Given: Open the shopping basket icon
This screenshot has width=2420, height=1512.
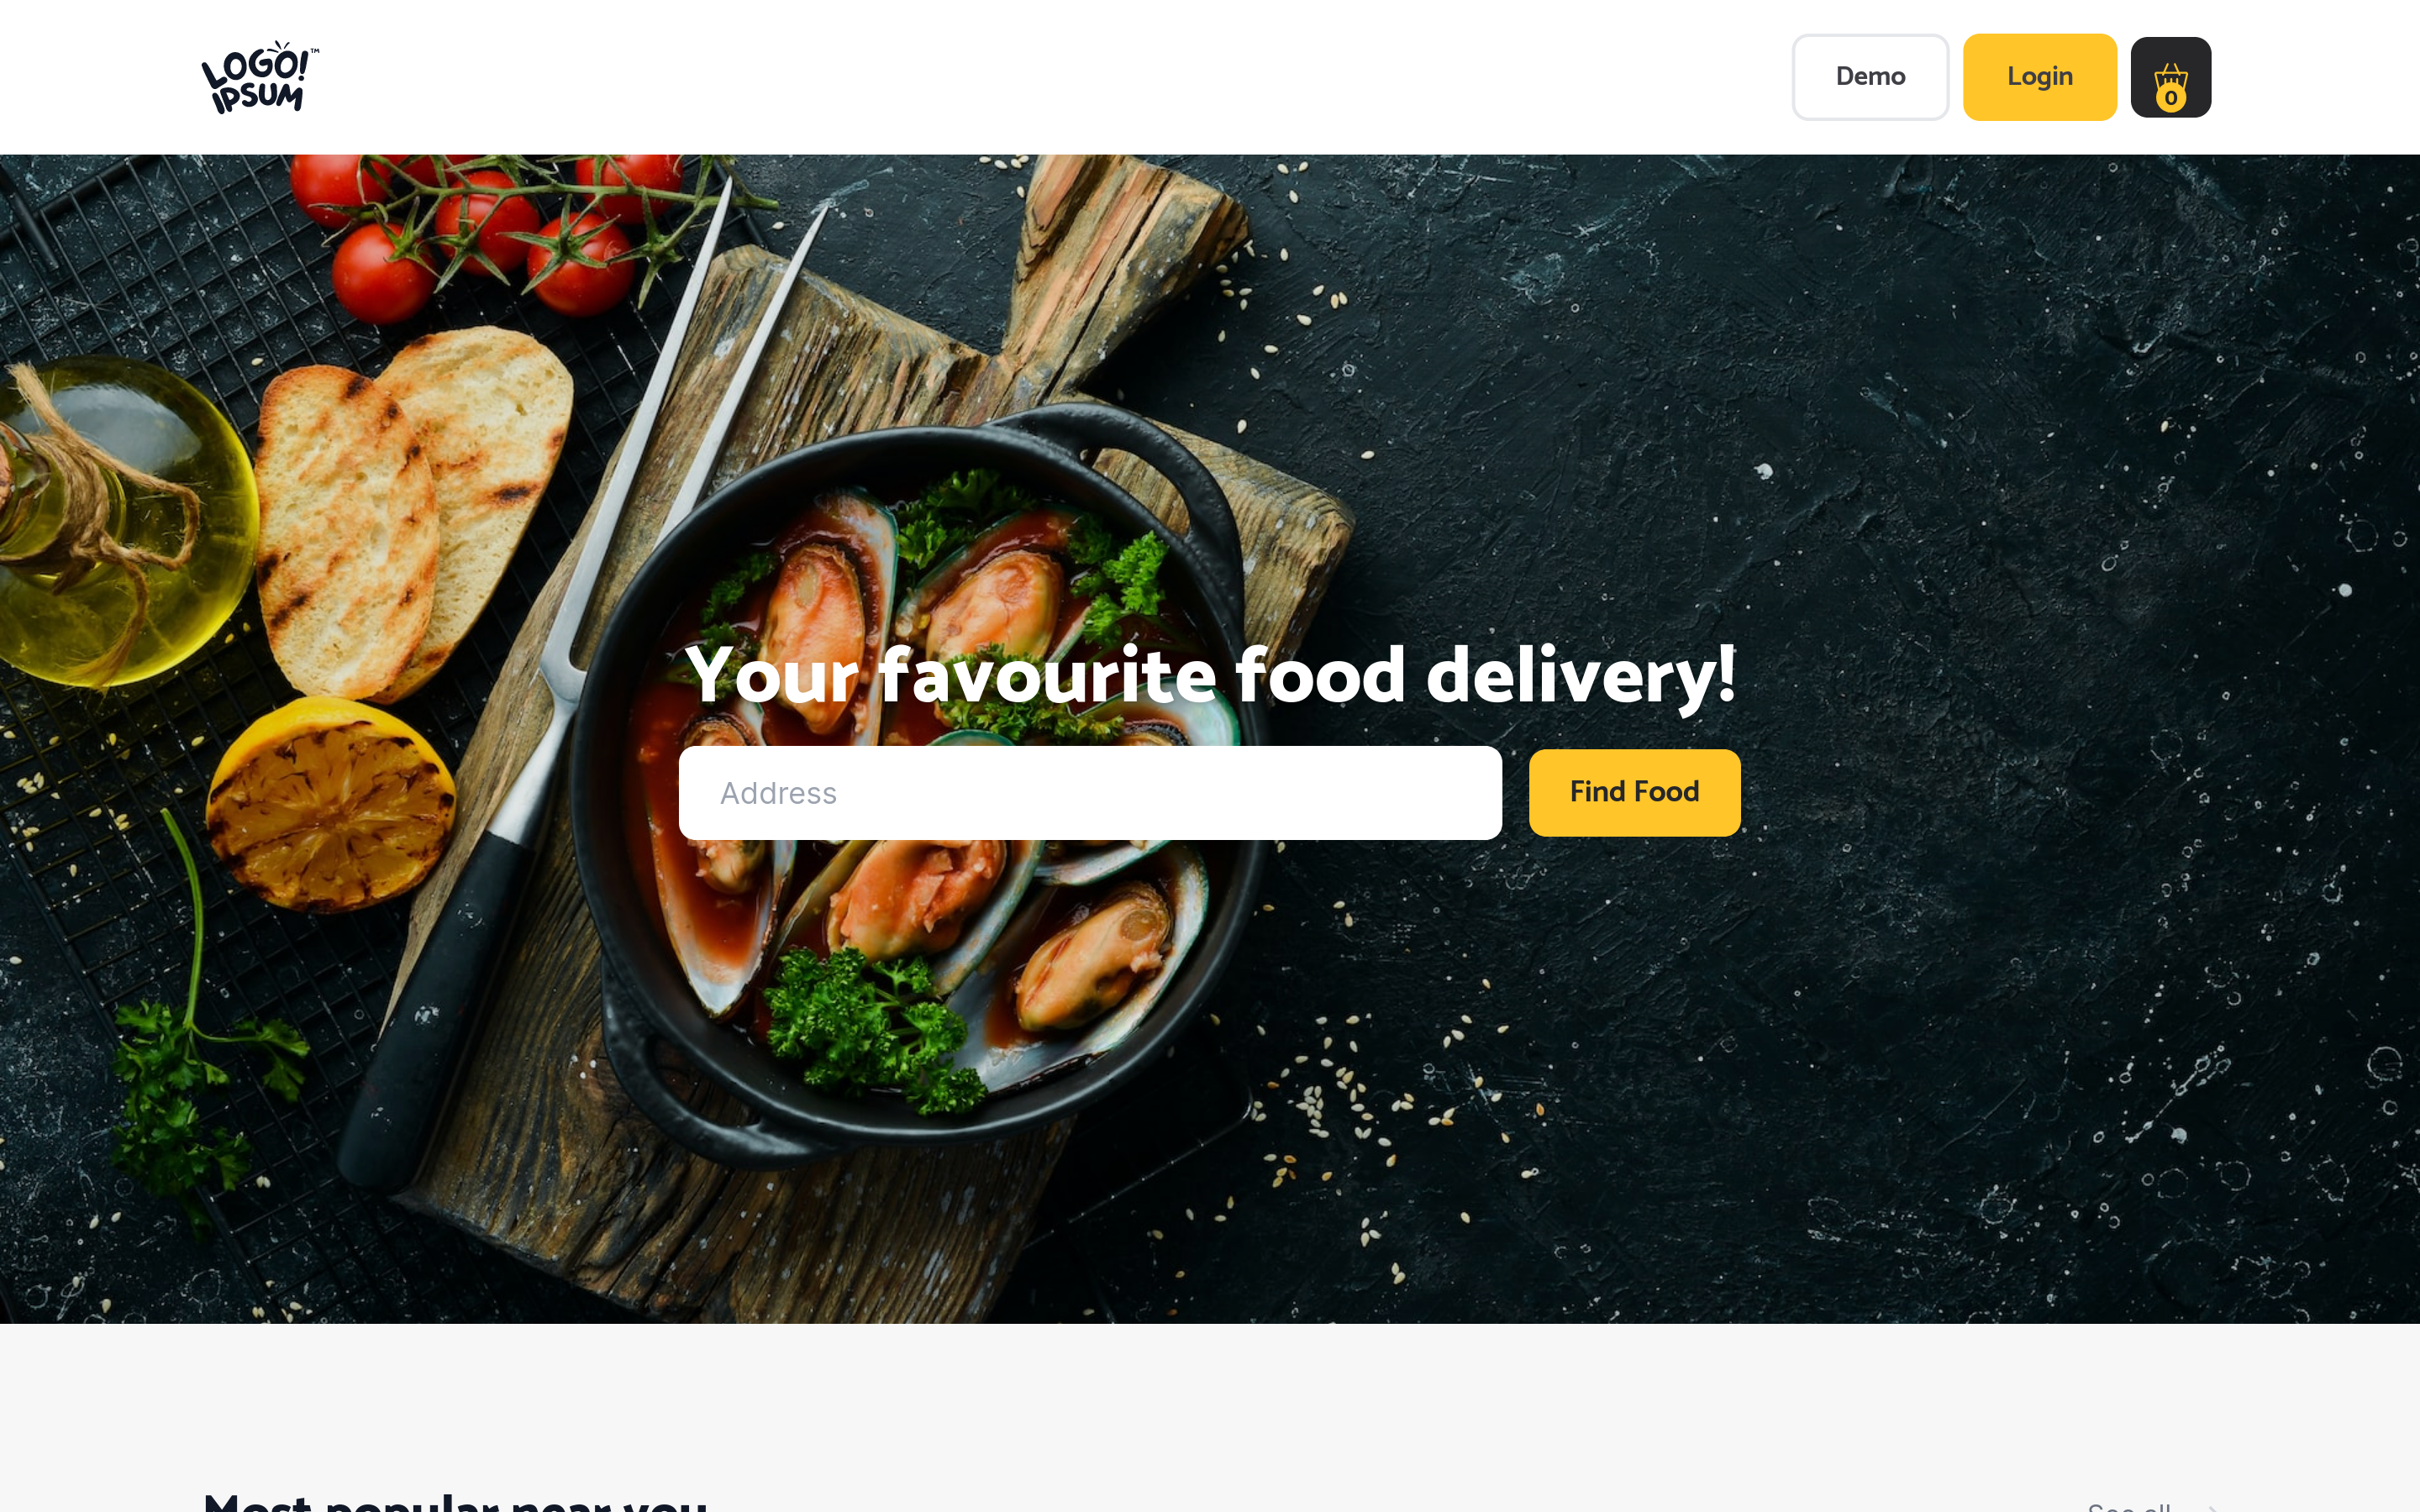Looking at the screenshot, I should coord(2170,77).
